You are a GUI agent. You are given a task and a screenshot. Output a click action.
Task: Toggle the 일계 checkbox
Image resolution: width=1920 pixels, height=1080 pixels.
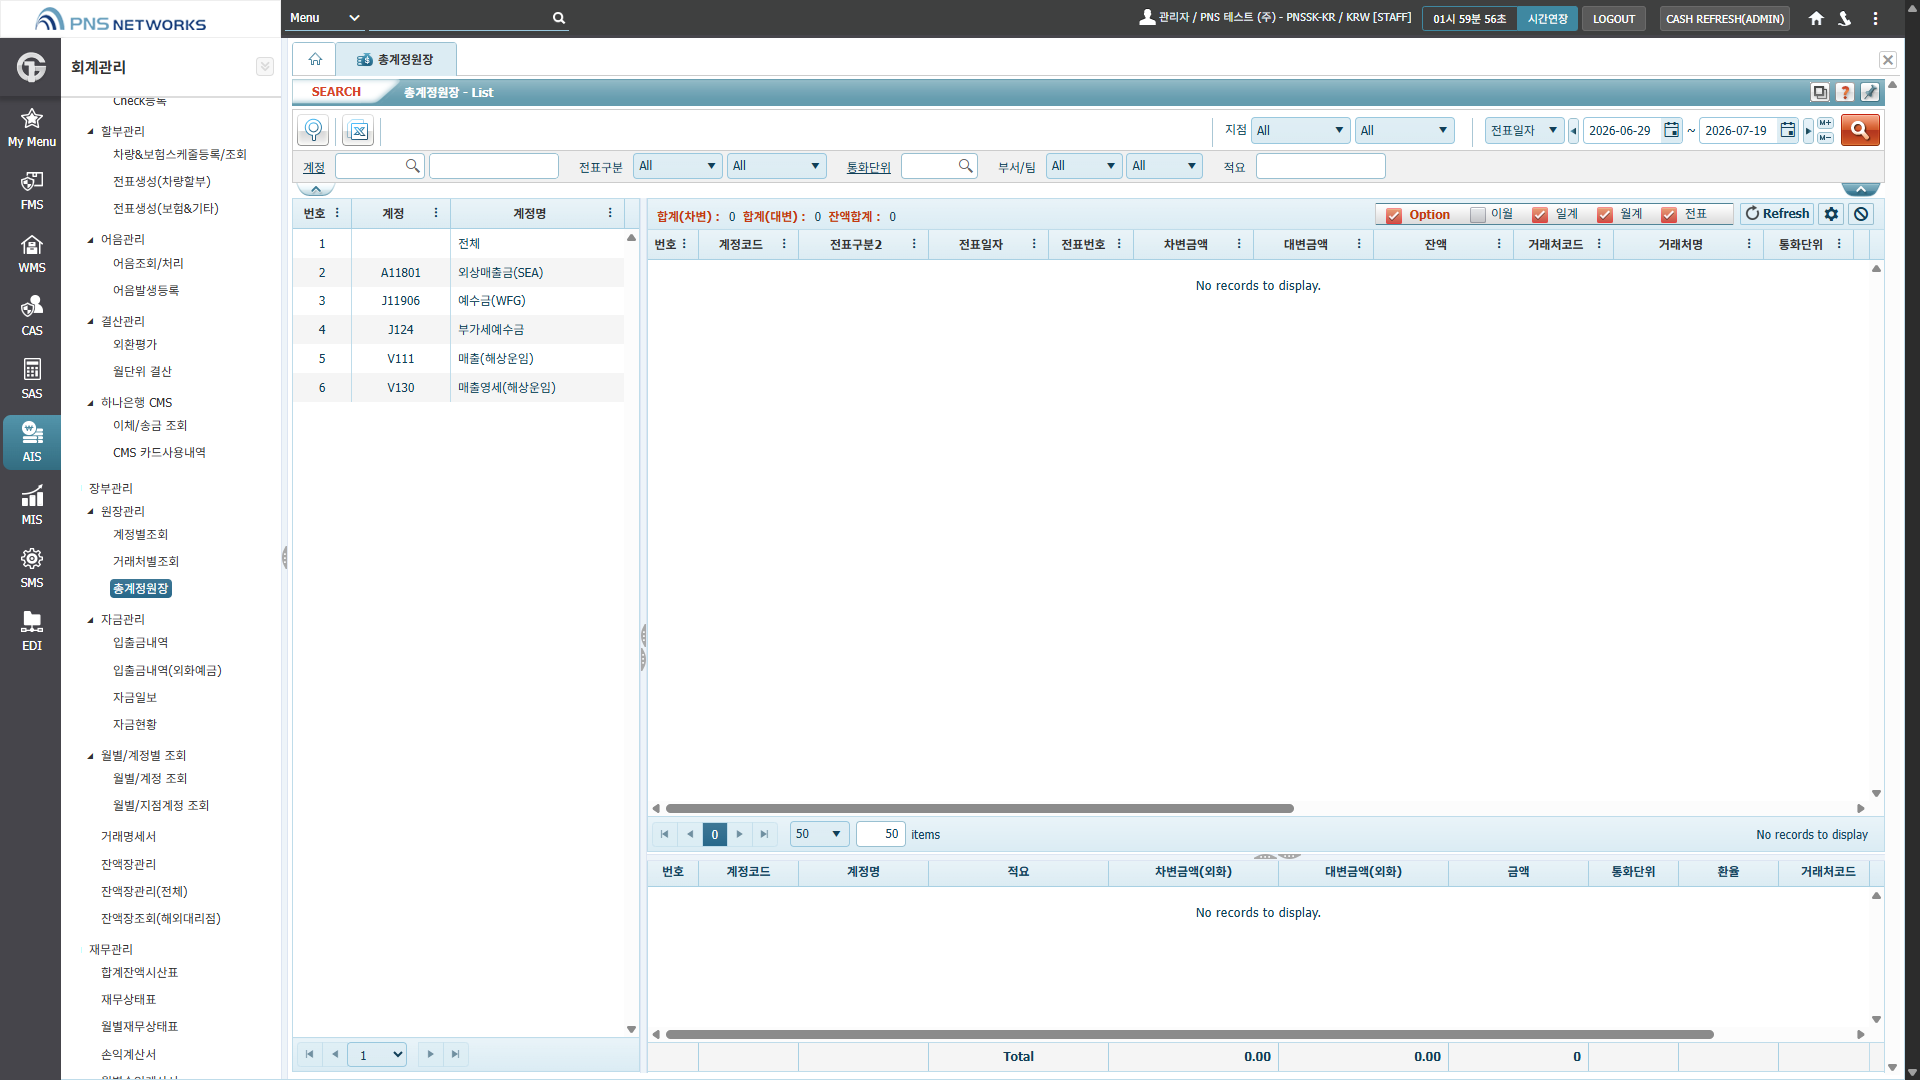[1540, 215]
